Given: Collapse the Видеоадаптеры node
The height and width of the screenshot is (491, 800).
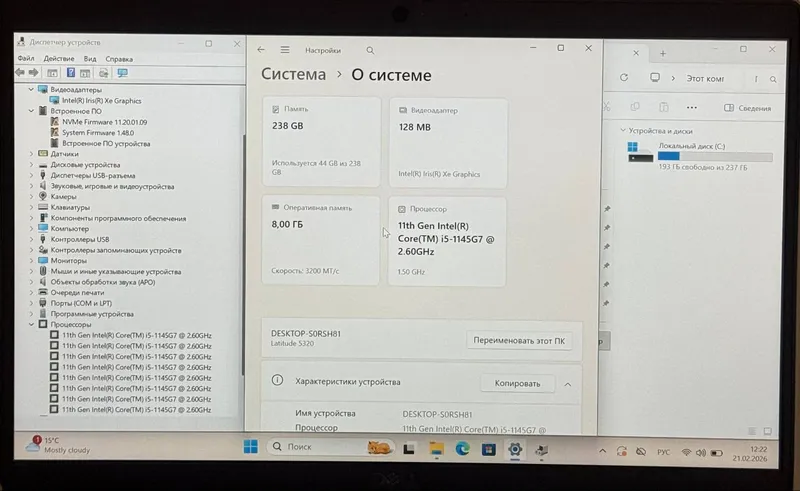Looking at the screenshot, I should pos(31,89).
